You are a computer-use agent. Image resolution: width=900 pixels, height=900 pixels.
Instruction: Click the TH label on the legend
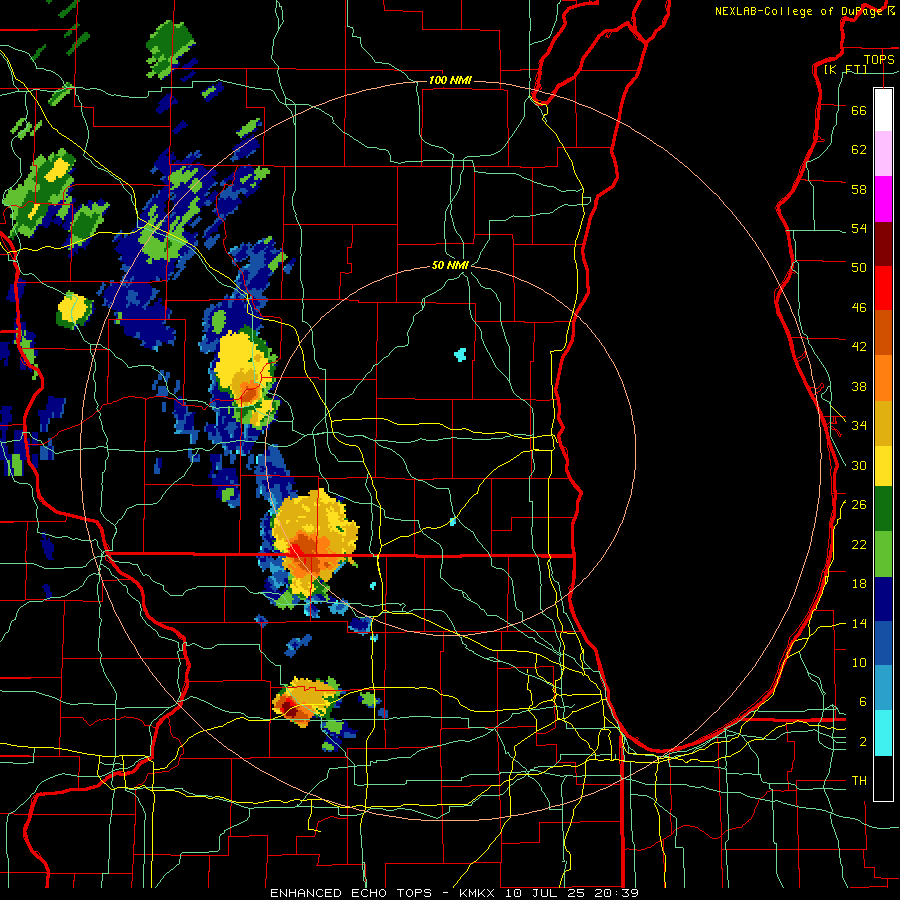coord(859,781)
